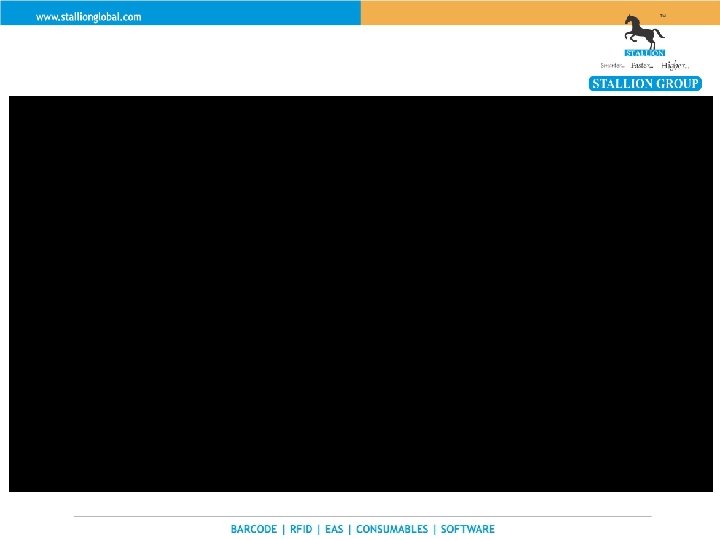Select the EAS footer text
Viewport: 720px width, 540px height.
(334, 529)
